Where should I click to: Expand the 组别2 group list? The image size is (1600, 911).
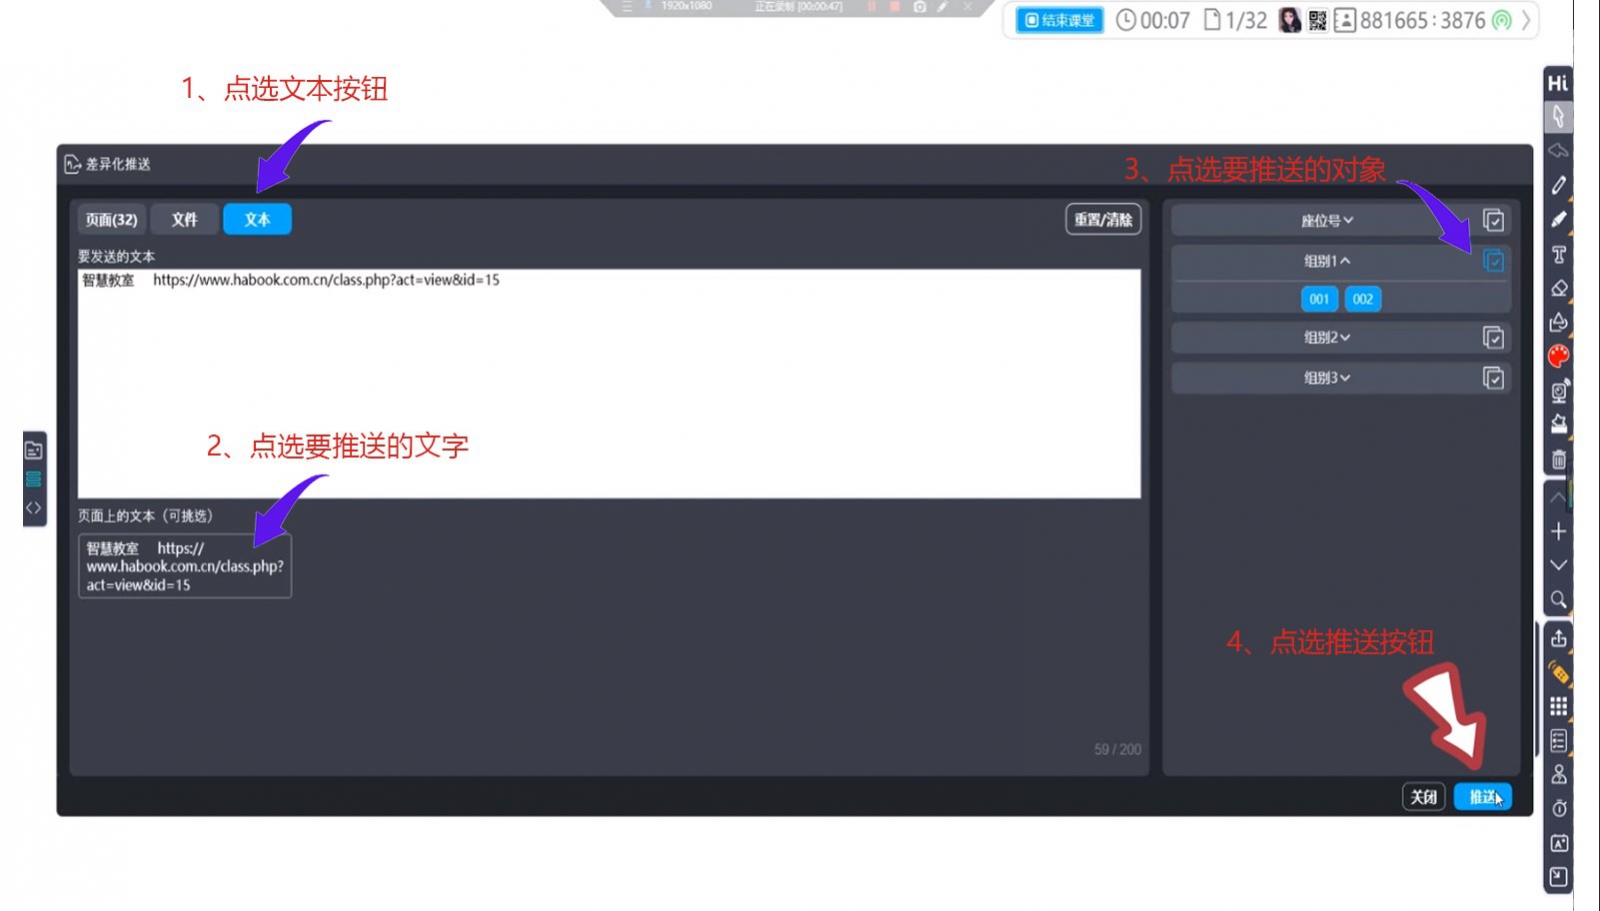(x=1326, y=338)
